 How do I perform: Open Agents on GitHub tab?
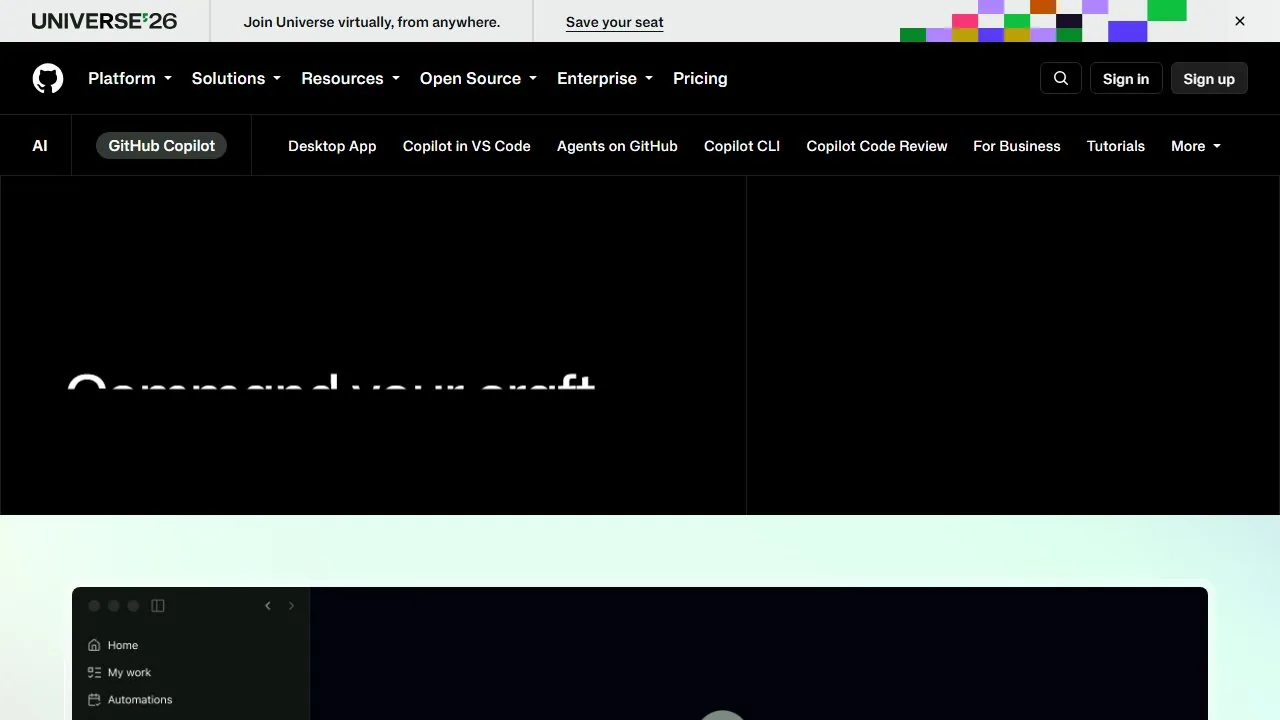pyautogui.click(x=617, y=146)
